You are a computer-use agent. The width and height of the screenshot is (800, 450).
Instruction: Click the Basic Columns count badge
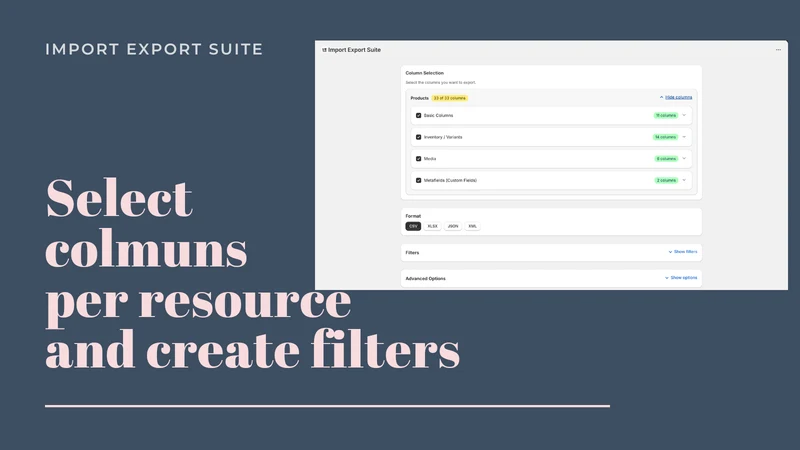click(x=666, y=115)
